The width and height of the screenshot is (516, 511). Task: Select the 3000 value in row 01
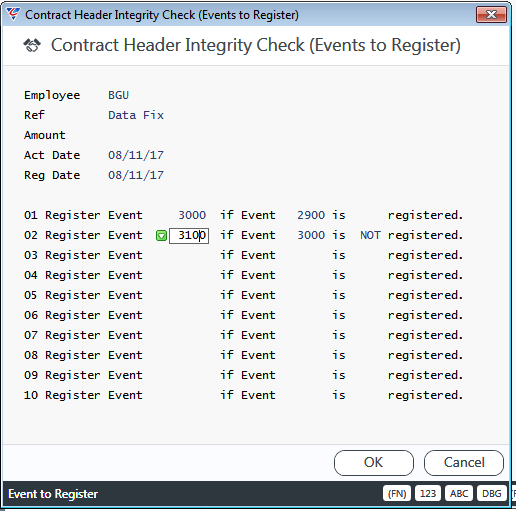(x=192, y=215)
